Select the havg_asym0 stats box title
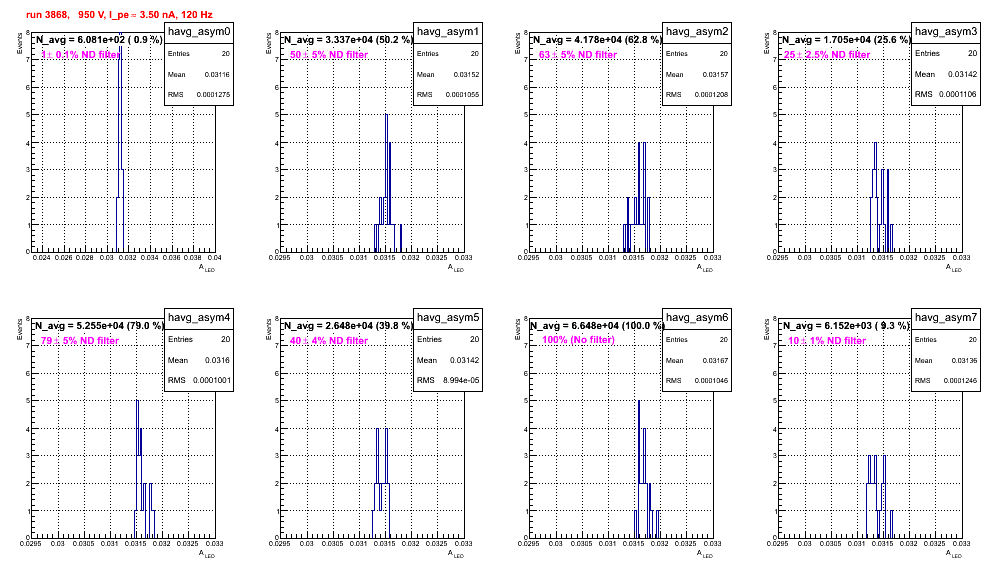Viewport: 996px width, 572px height. click(x=199, y=32)
